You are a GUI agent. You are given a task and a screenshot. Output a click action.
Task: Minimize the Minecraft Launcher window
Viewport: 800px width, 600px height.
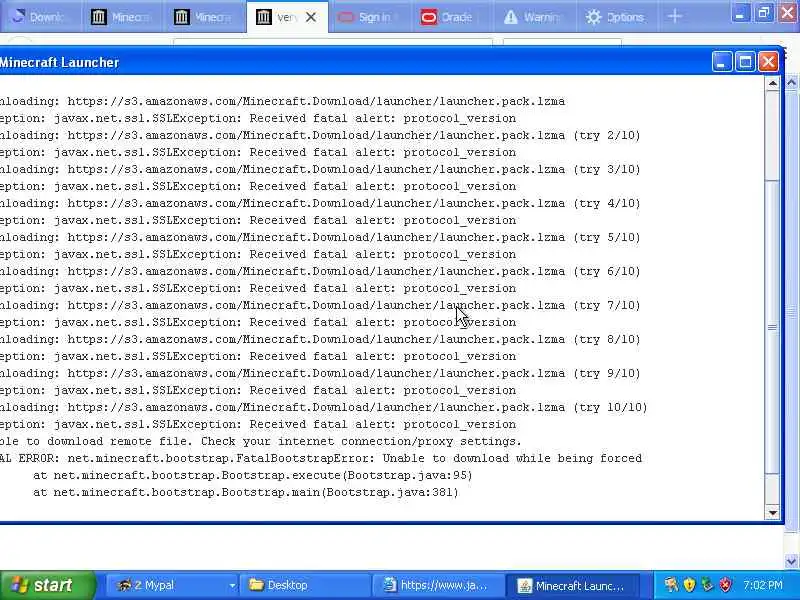coord(721,62)
